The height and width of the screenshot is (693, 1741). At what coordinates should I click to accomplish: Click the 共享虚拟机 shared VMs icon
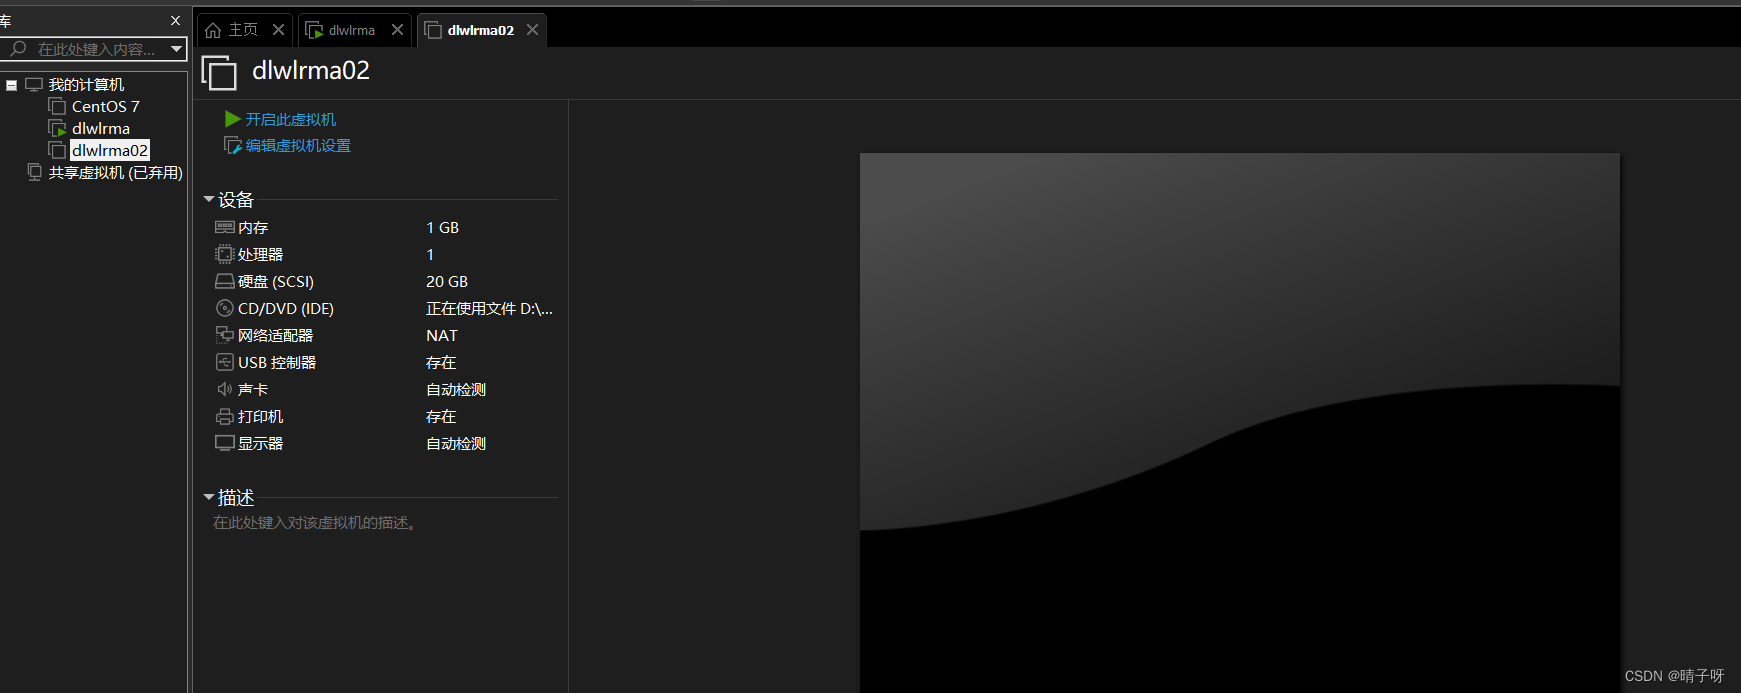35,172
